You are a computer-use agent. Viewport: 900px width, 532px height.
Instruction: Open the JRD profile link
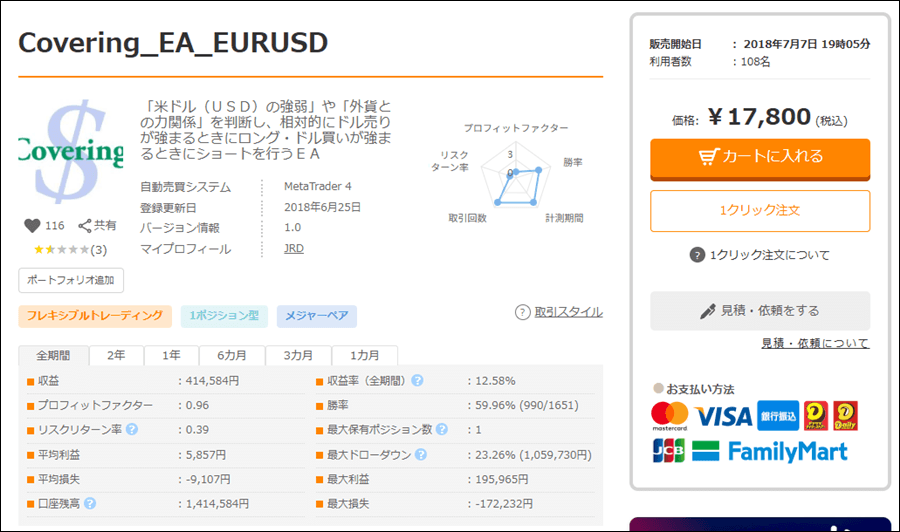tap(294, 249)
